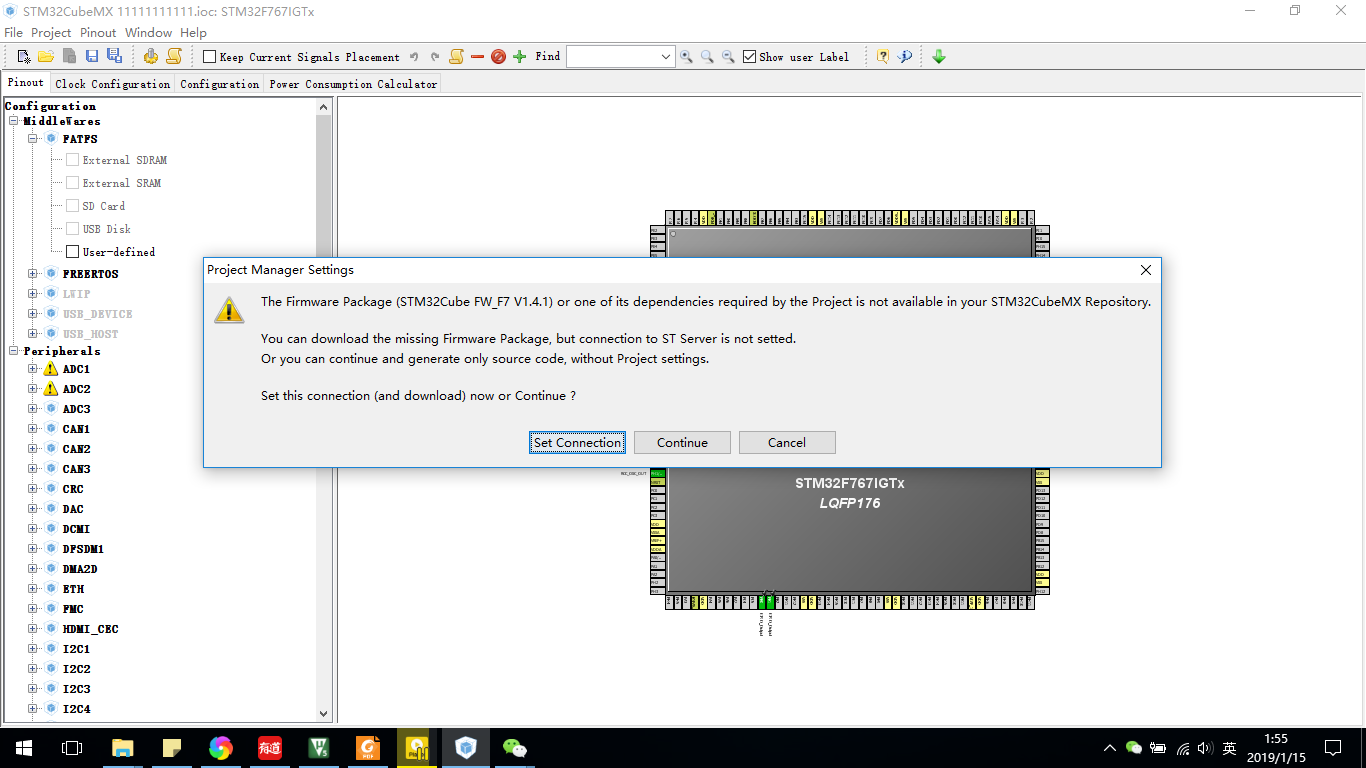Open the Find combo box dropdown

[666, 57]
